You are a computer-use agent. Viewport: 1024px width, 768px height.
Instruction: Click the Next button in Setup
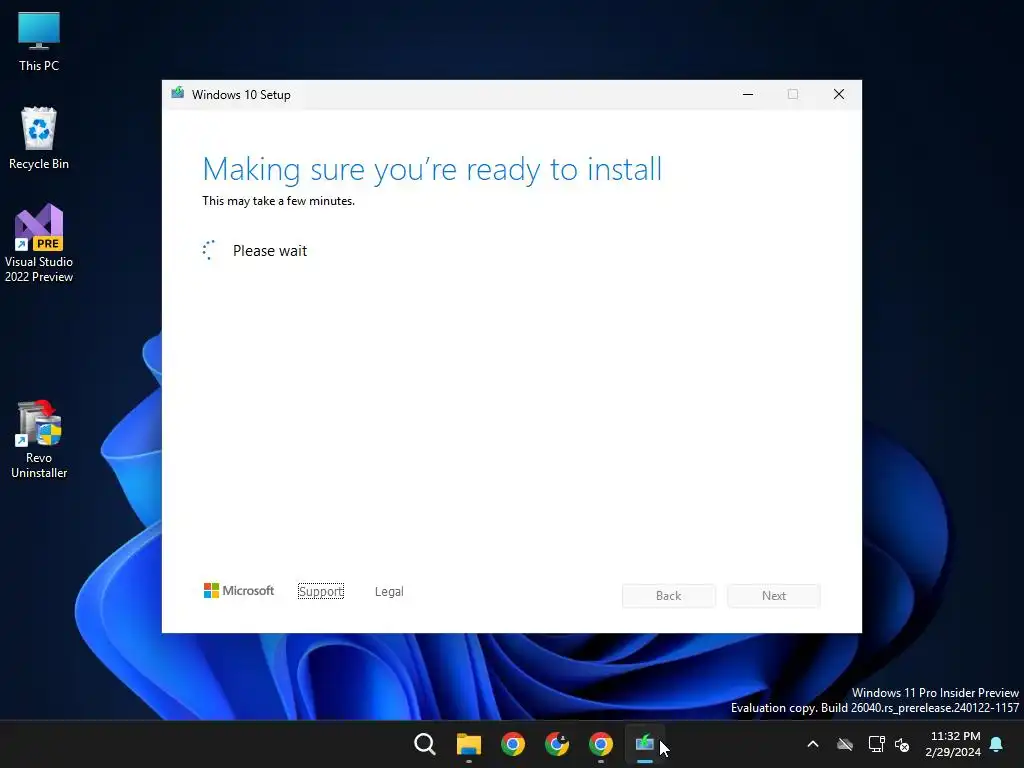(774, 596)
